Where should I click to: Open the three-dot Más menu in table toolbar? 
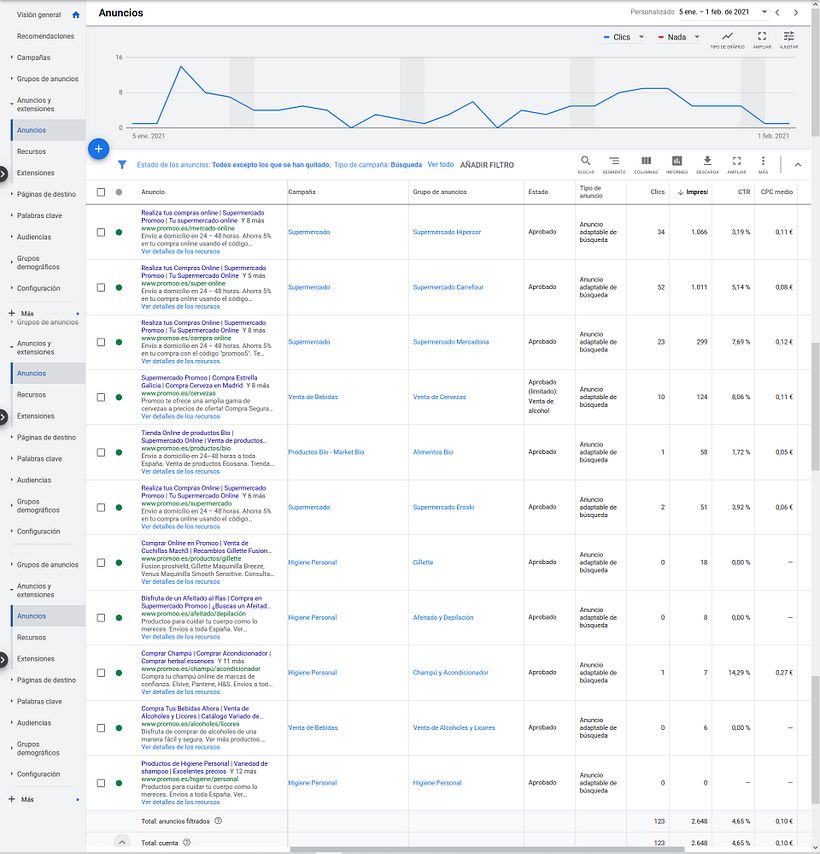point(763,161)
